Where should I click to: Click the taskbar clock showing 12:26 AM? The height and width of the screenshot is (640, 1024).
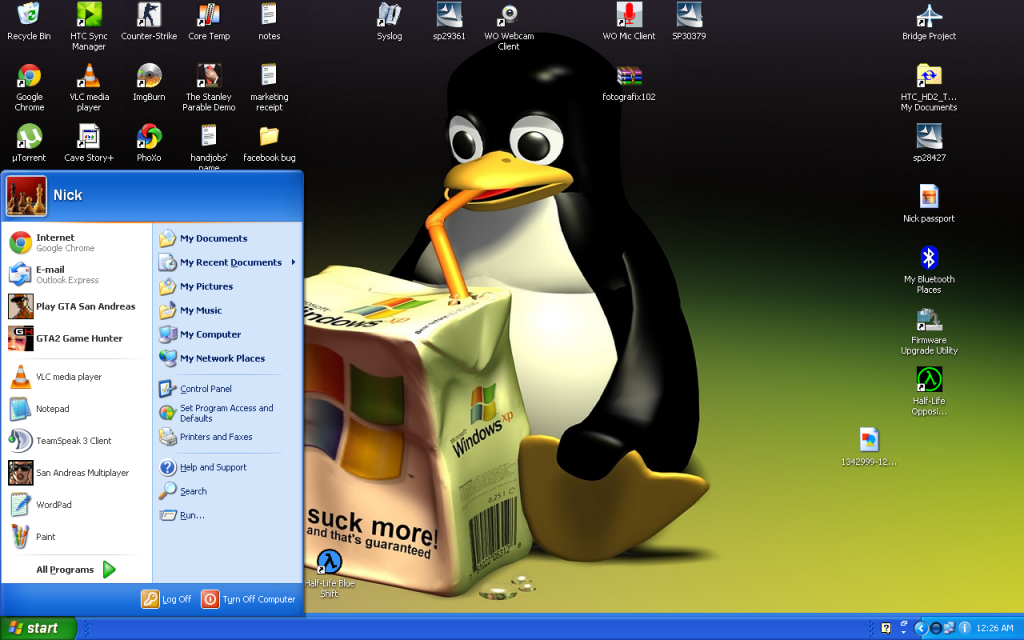[995, 628]
